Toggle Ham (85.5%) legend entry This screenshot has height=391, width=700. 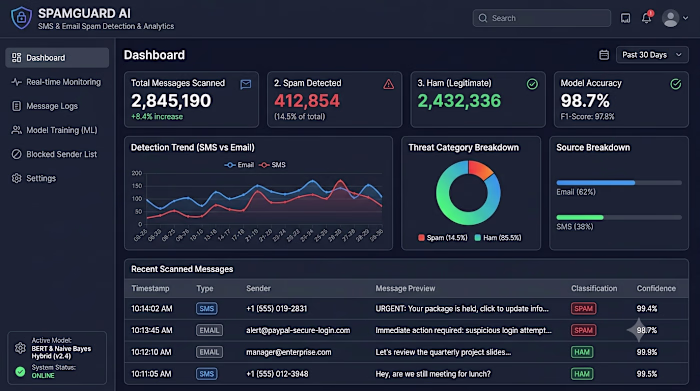498,237
